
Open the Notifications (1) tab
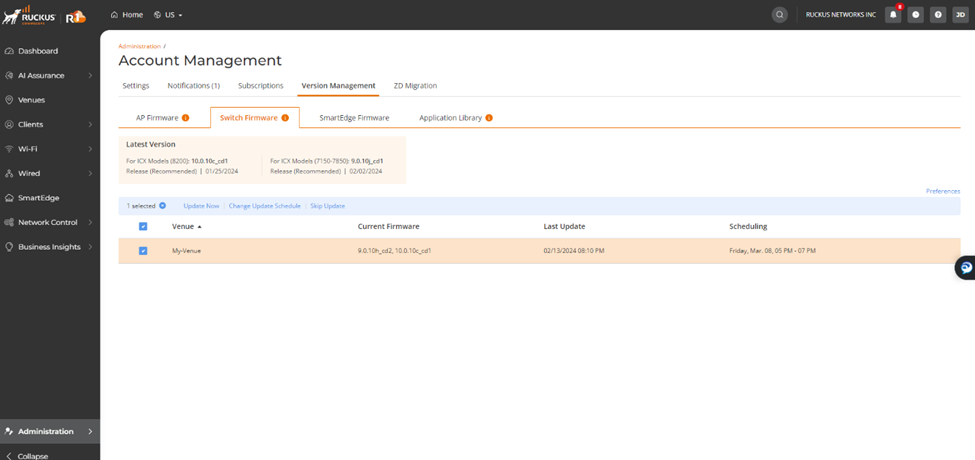click(193, 86)
